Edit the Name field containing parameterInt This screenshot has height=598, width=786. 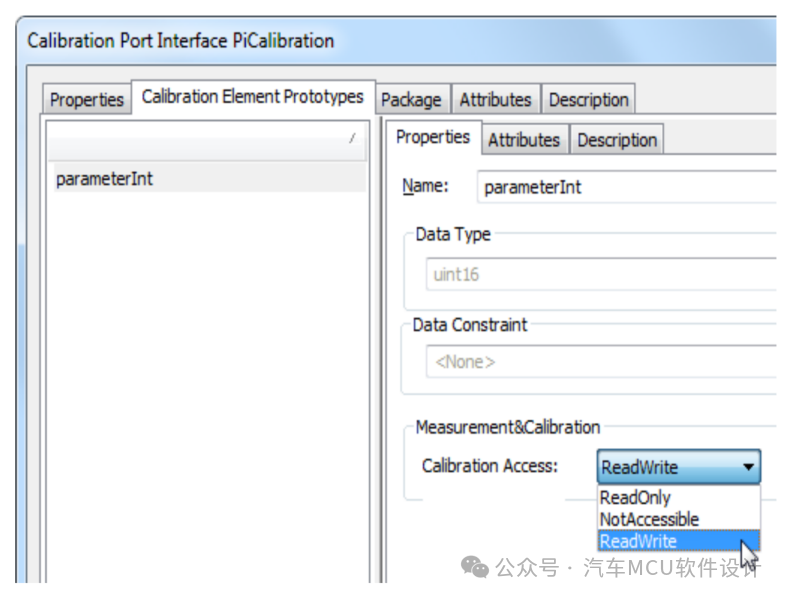[627, 187]
